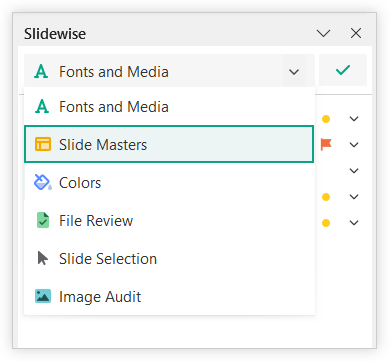Screen dimensions: 390x362
Task: Choose Fonts and Media in dropdown list
Action: tap(169, 107)
